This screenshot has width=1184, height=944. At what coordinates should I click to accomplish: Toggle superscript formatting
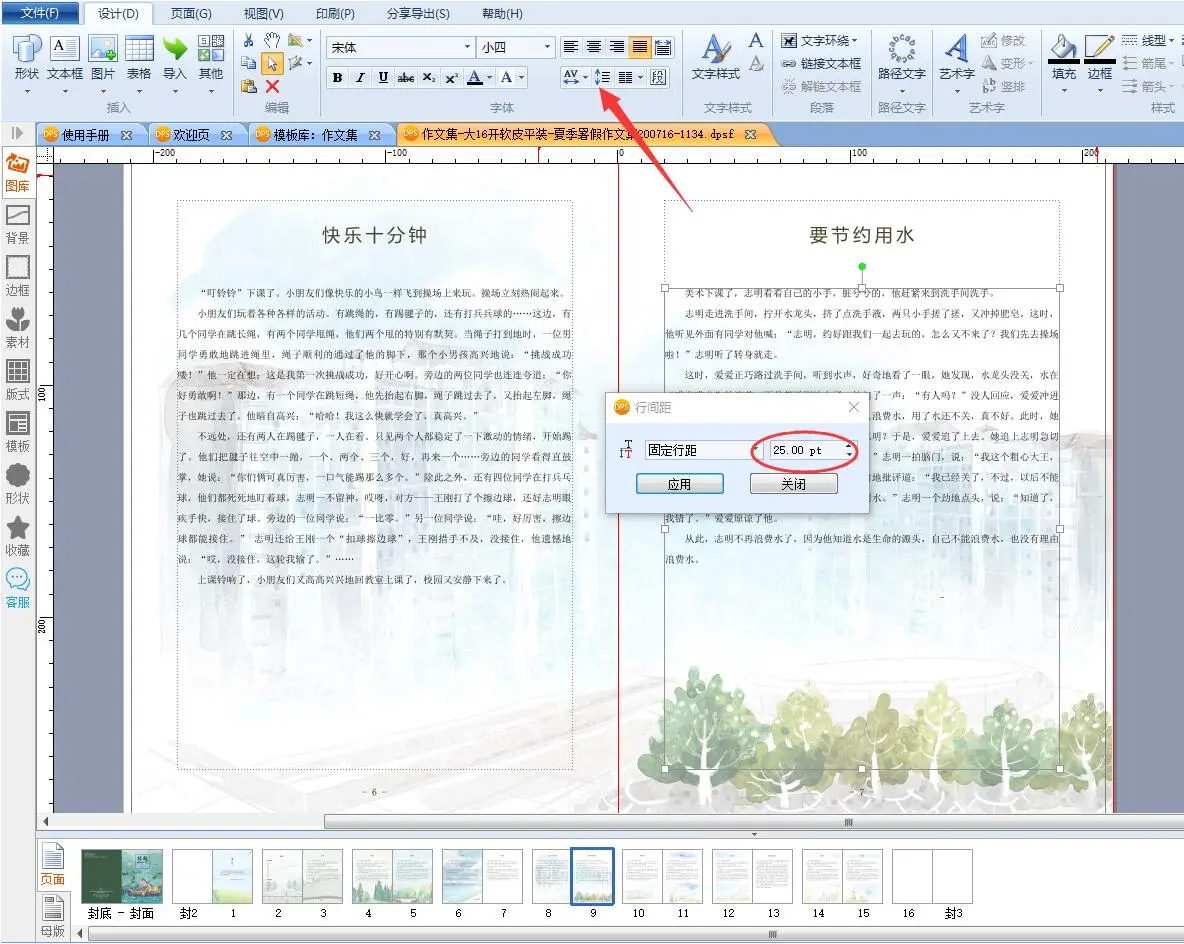pos(451,77)
